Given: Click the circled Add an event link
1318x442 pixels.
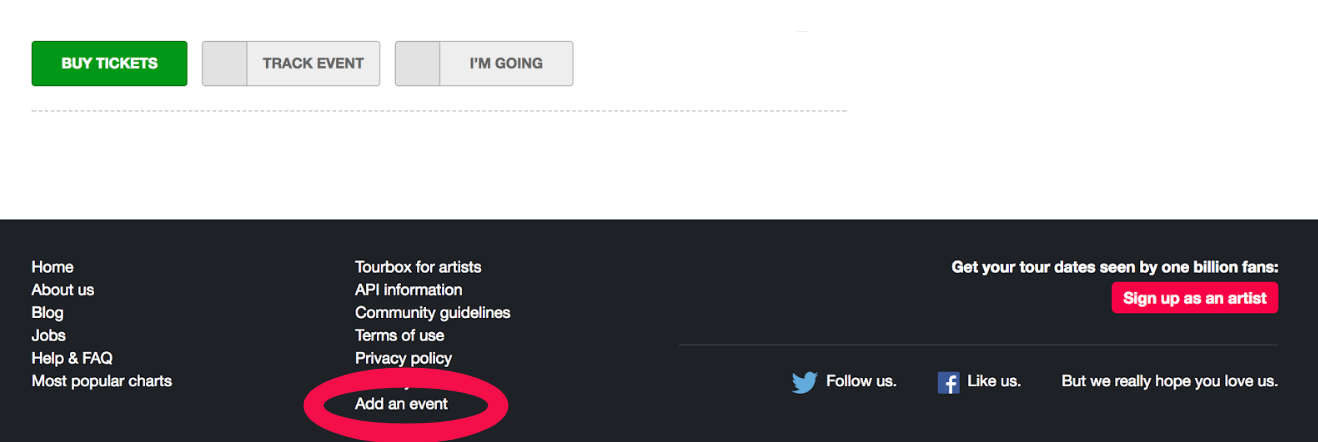Looking at the screenshot, I should 402,404.
